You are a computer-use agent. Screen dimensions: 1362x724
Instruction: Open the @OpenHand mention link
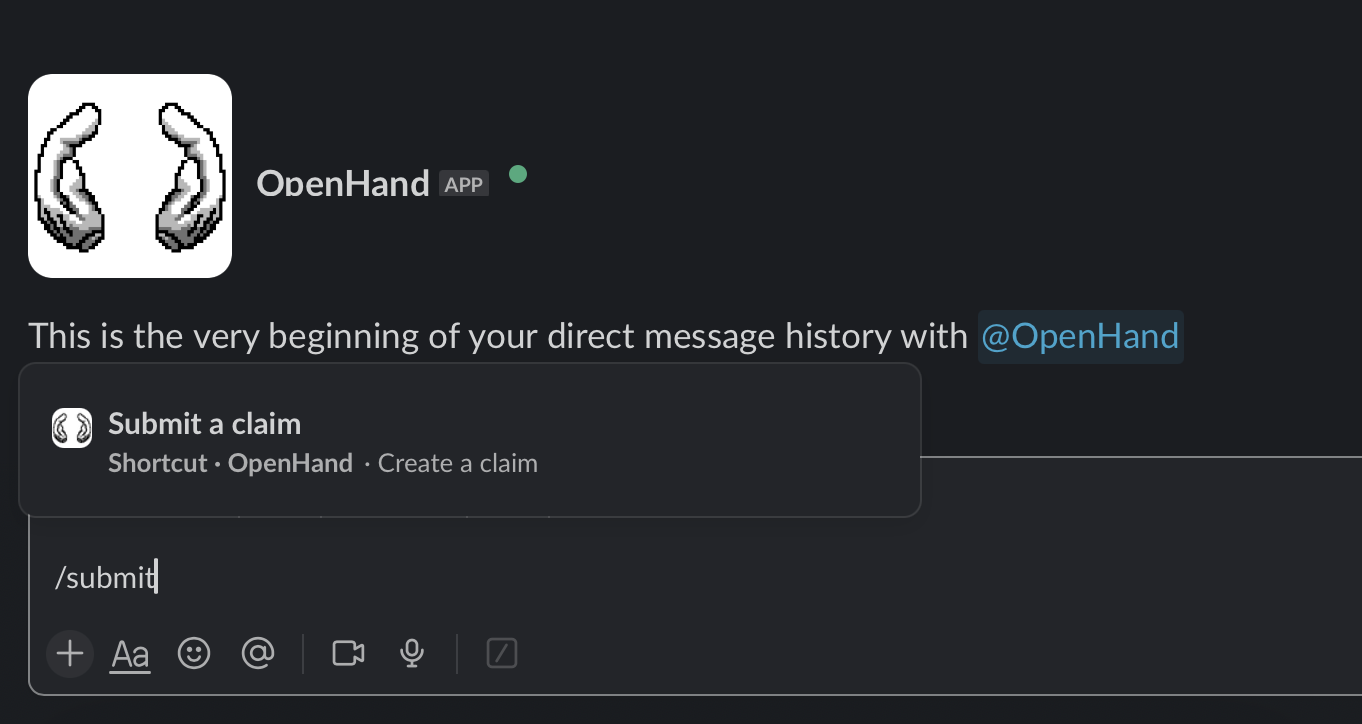[1080, 336]
